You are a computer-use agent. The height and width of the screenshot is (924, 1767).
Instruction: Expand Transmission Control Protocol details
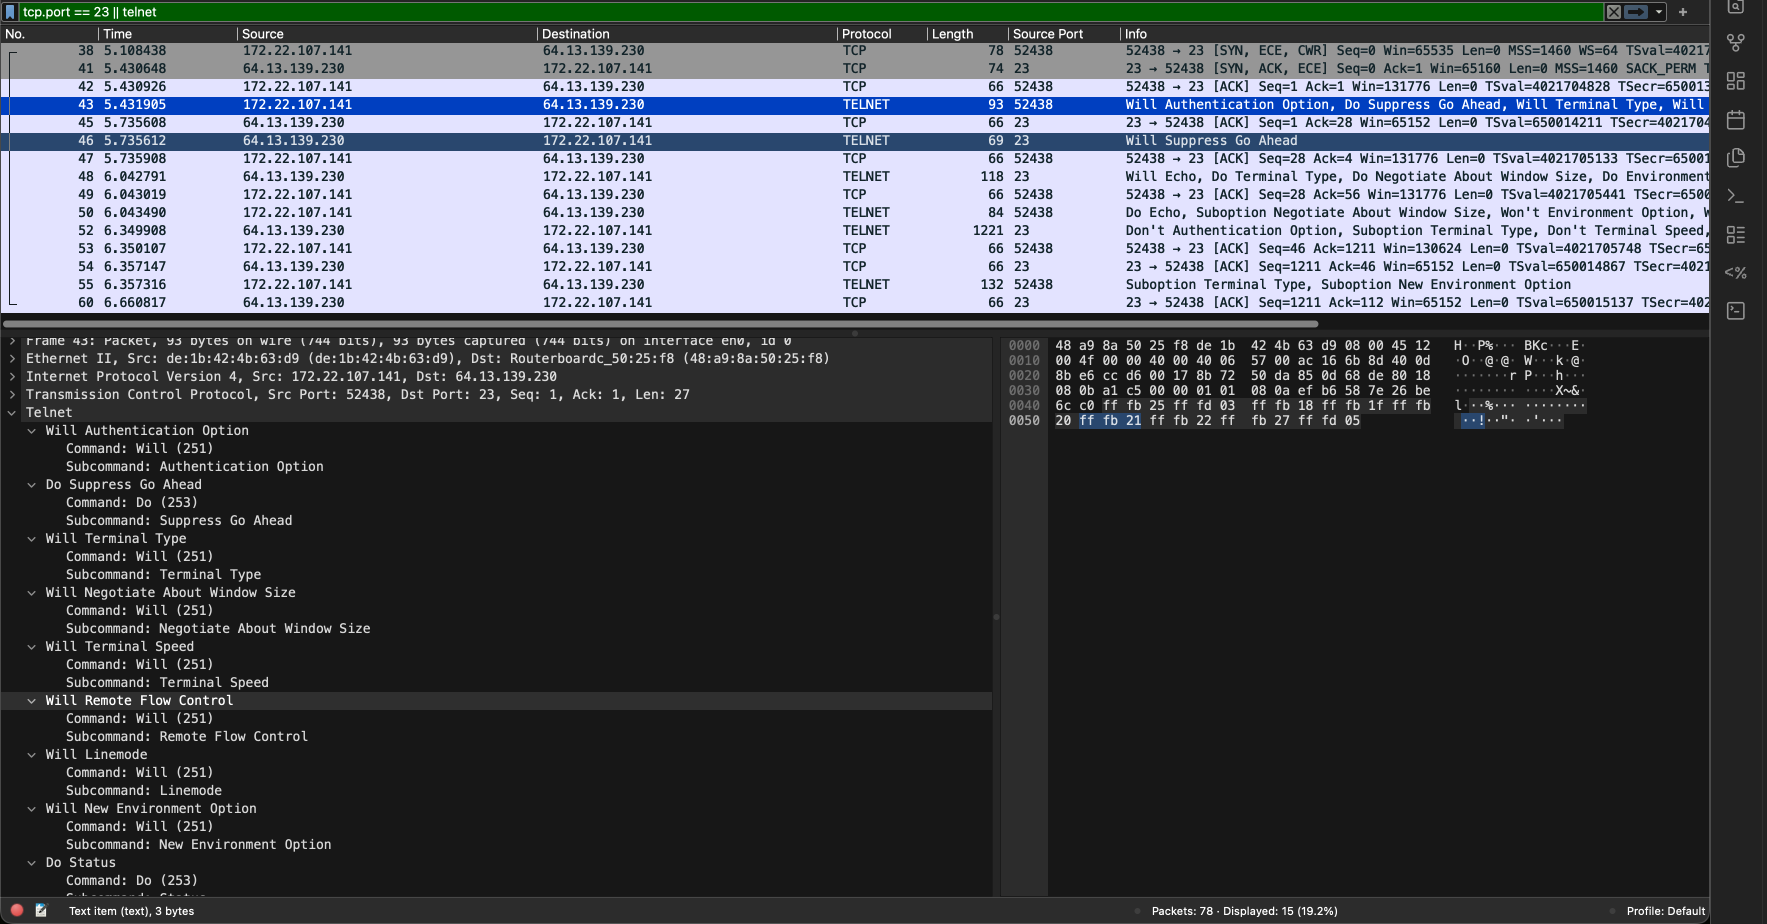tap(12, 395)
